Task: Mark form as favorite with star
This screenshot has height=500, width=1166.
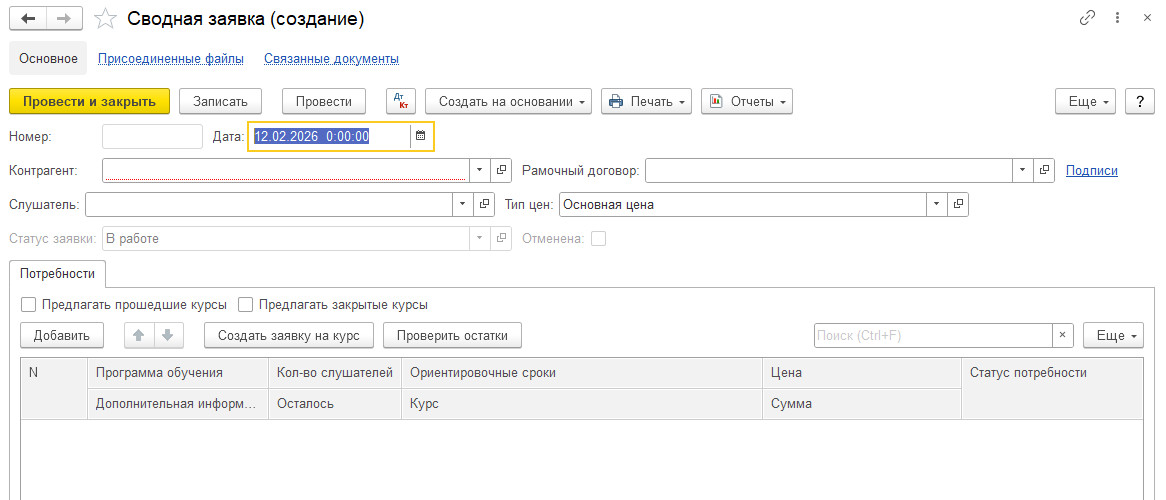Action: (x=103, y=19)
